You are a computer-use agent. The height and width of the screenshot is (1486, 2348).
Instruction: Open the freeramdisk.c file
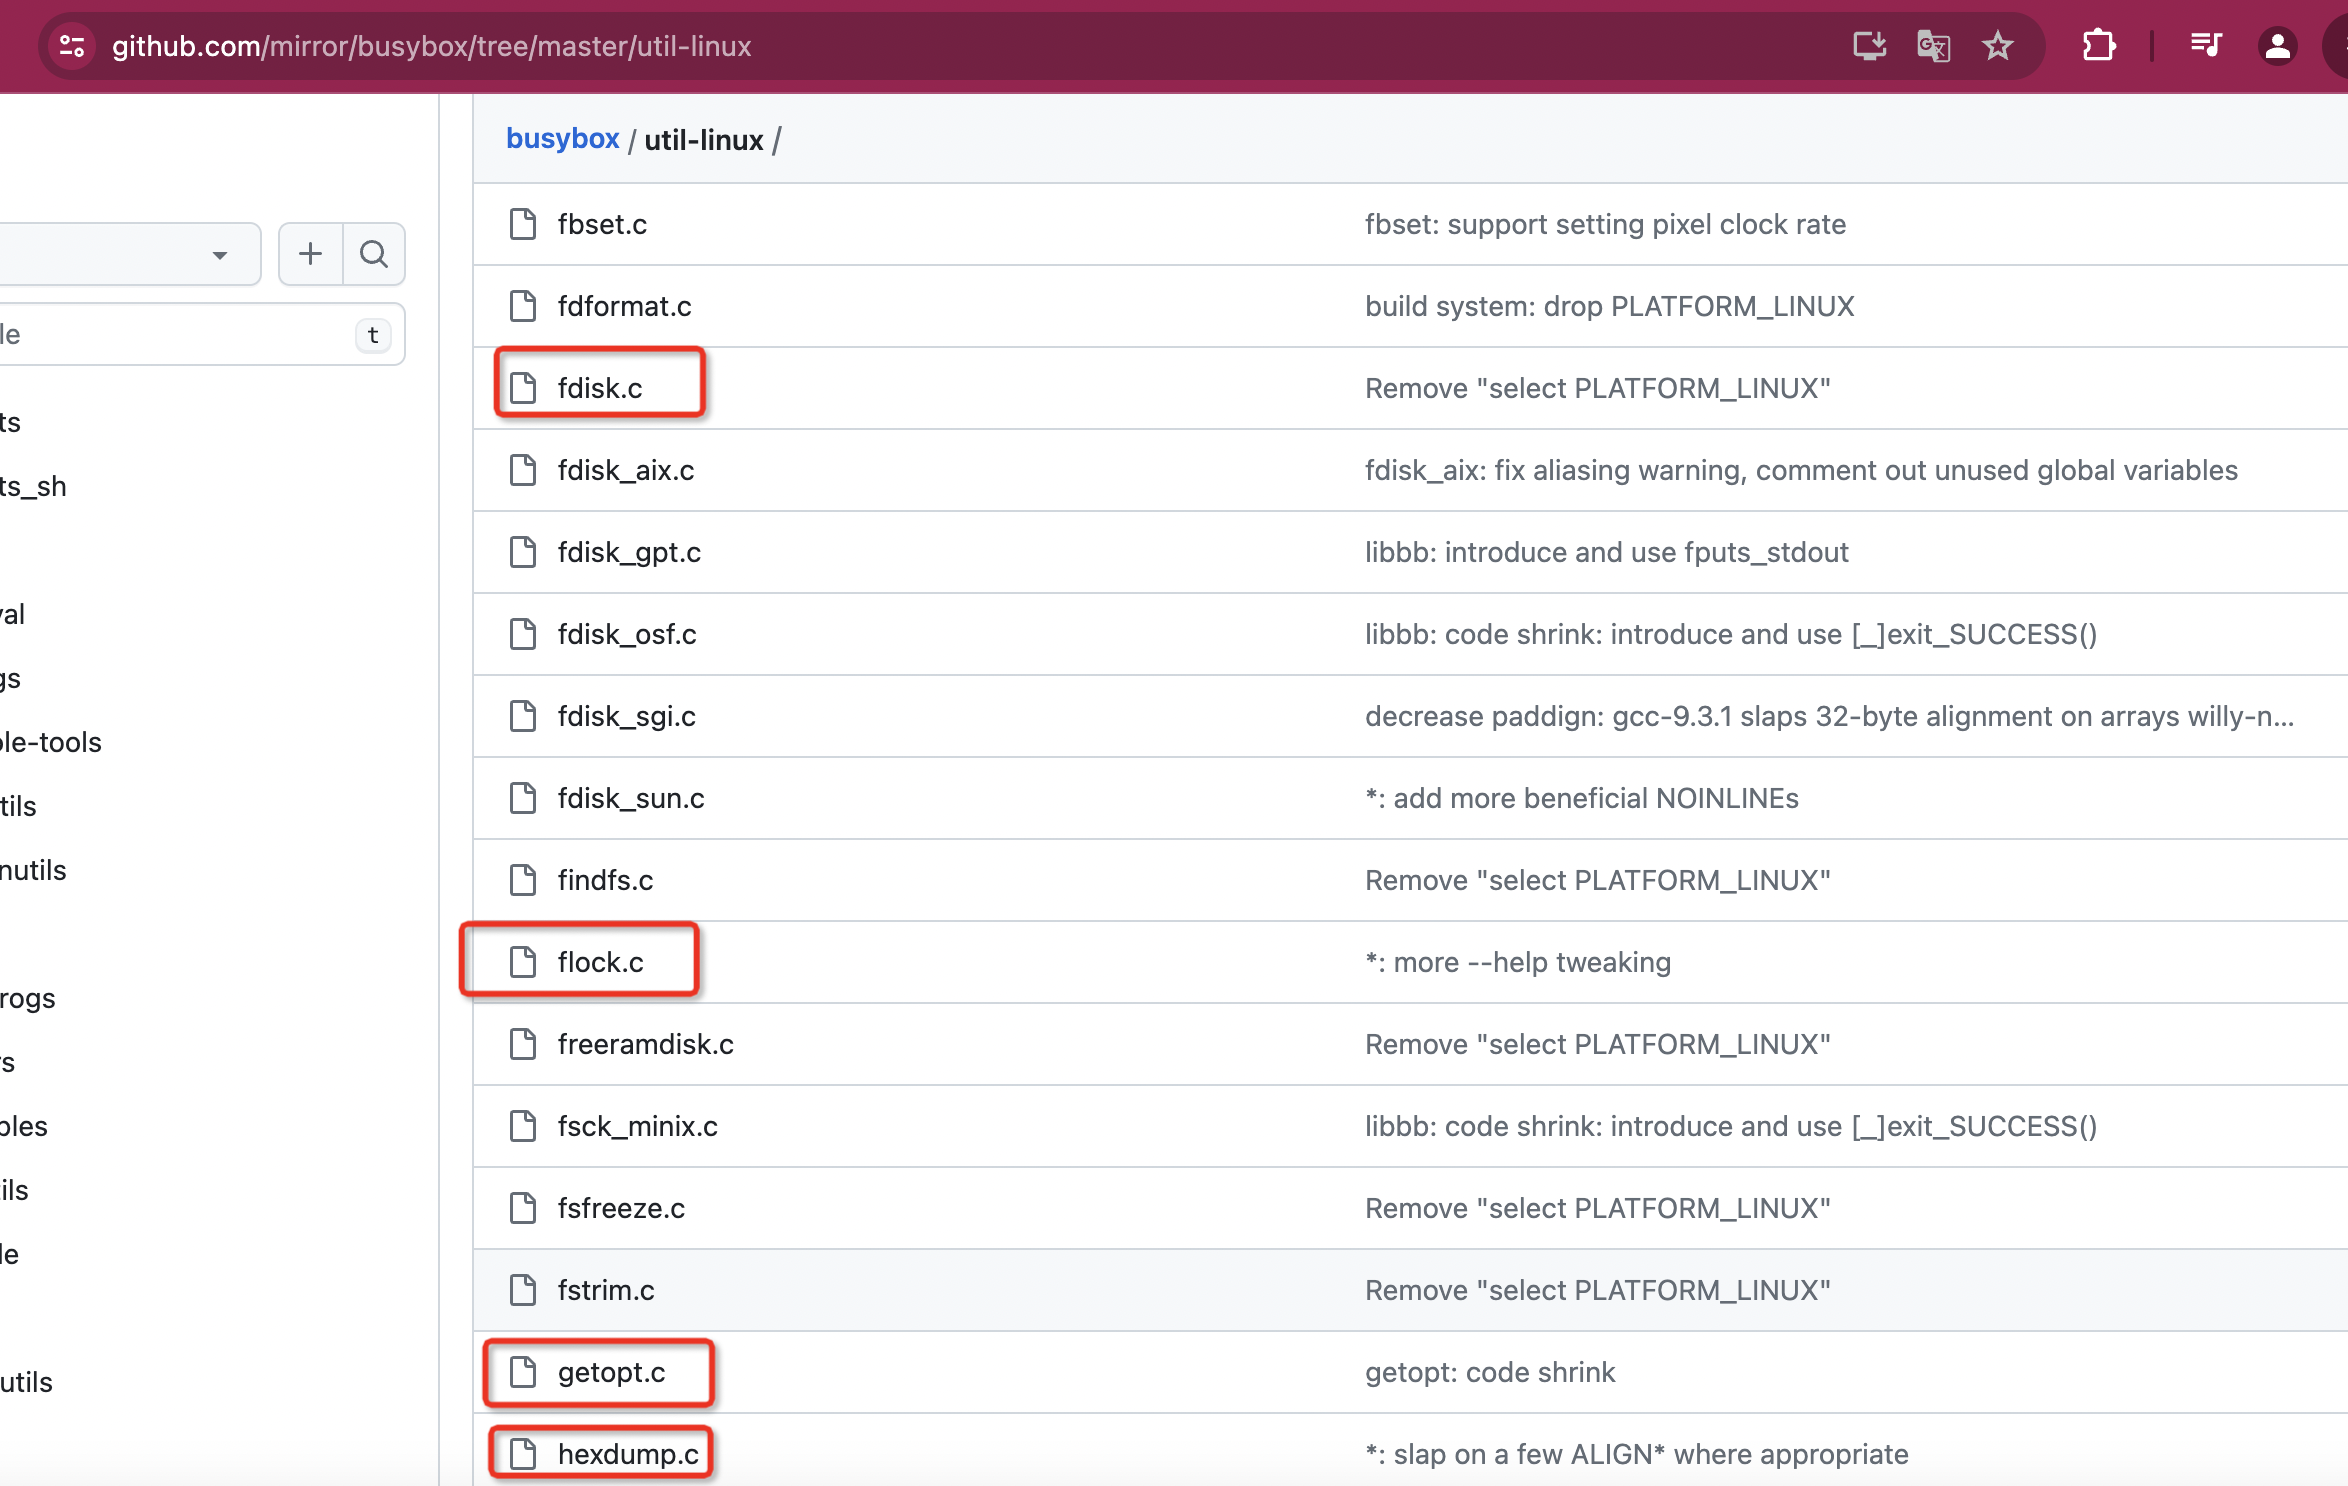pyautogui.click(x=646, y=1044)
